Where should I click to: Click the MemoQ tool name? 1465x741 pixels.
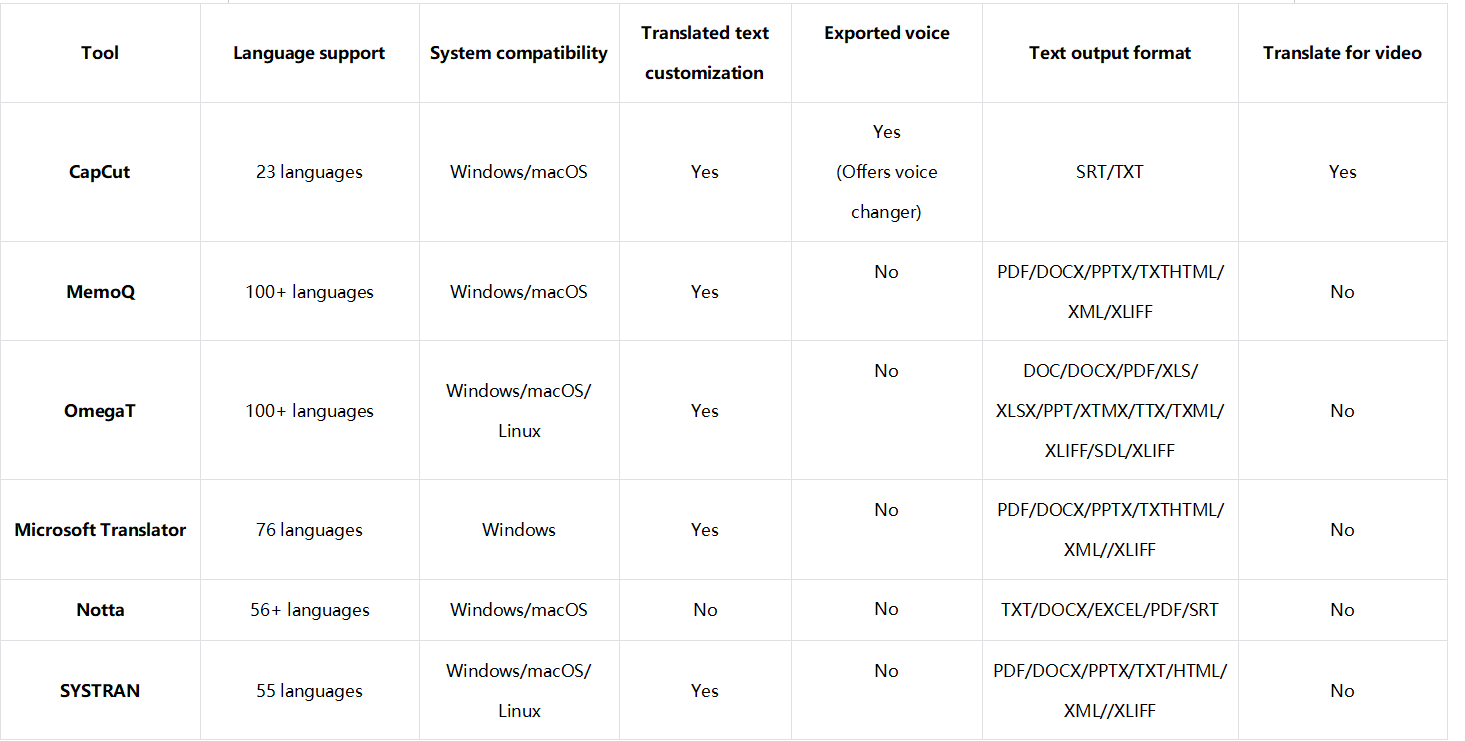100,292
